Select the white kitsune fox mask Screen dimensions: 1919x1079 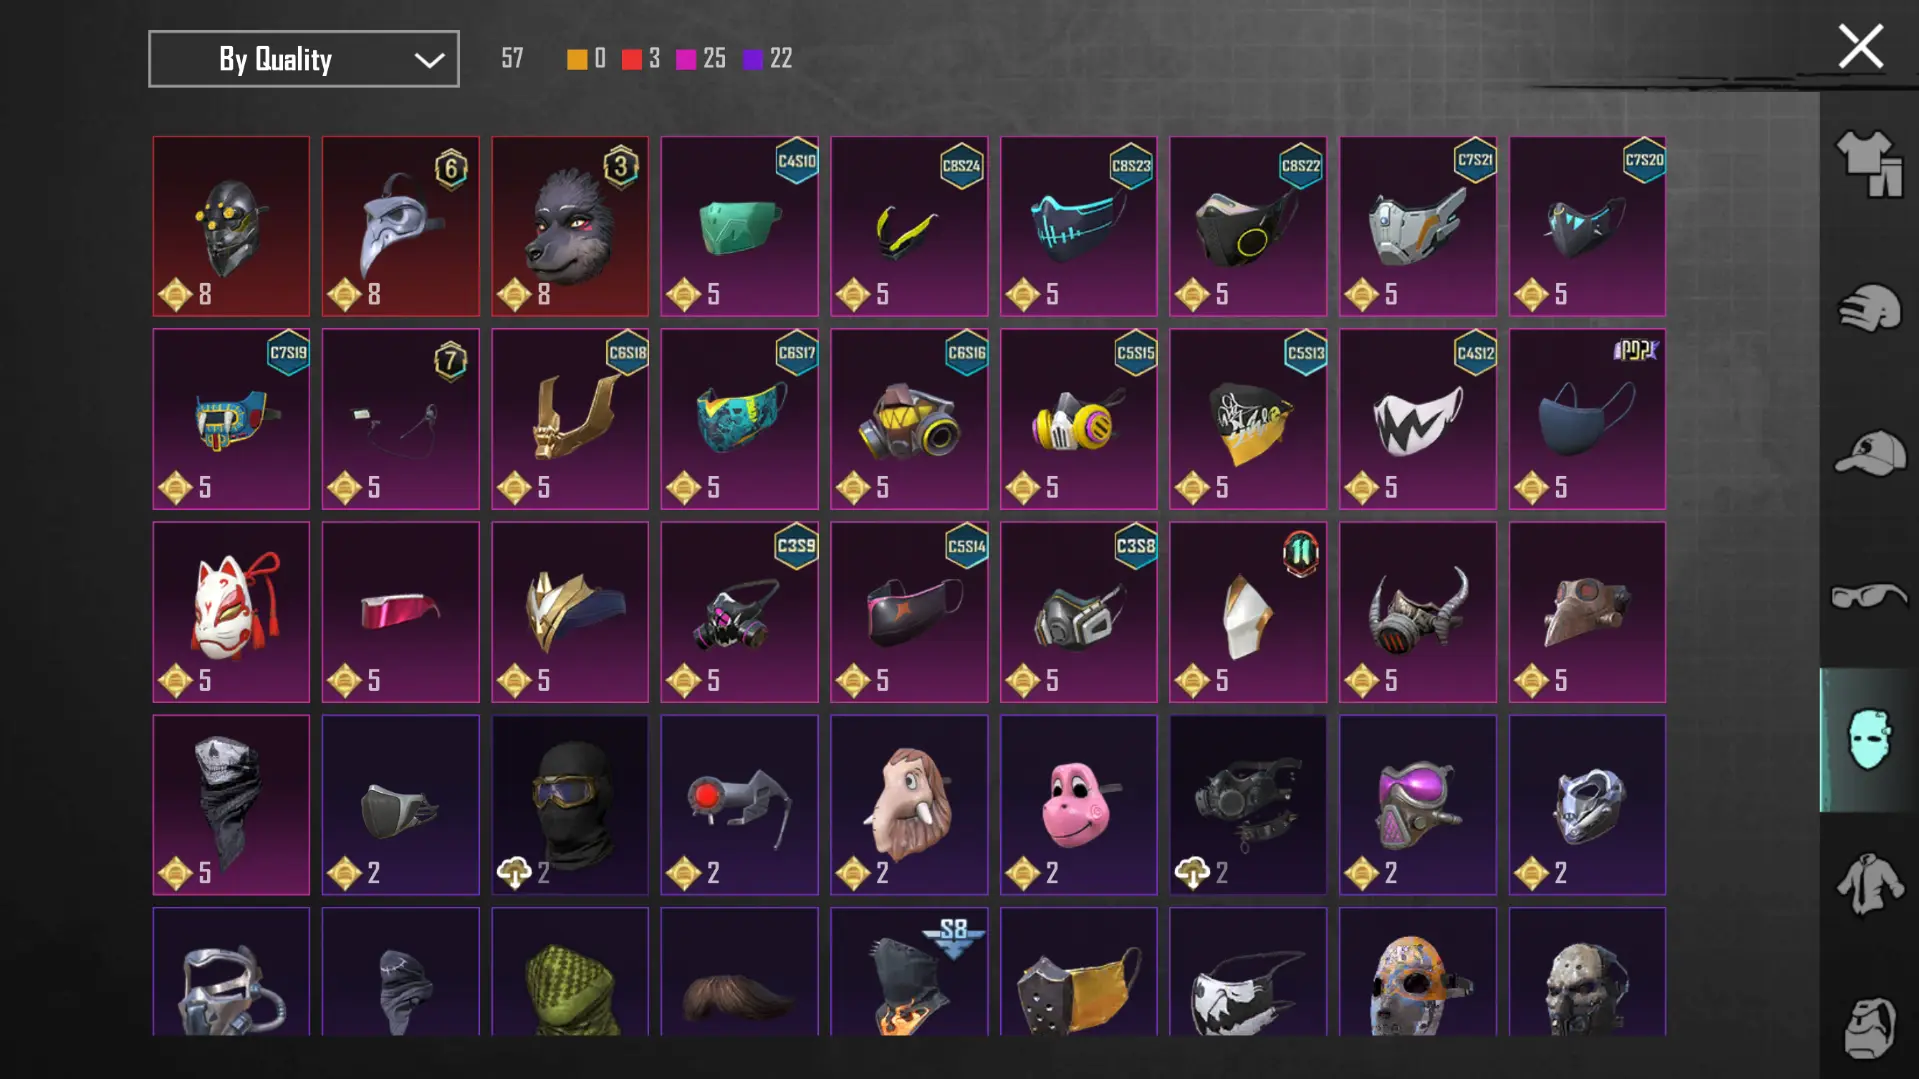231,612
